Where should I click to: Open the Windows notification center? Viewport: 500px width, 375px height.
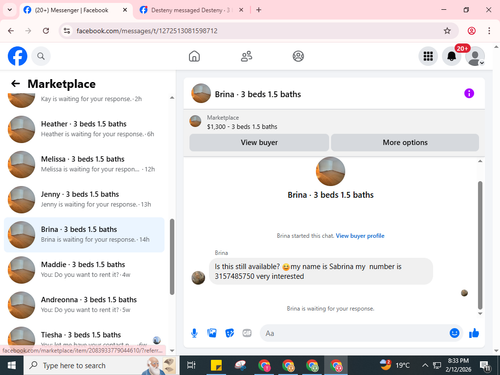click(x=485, y=366)
